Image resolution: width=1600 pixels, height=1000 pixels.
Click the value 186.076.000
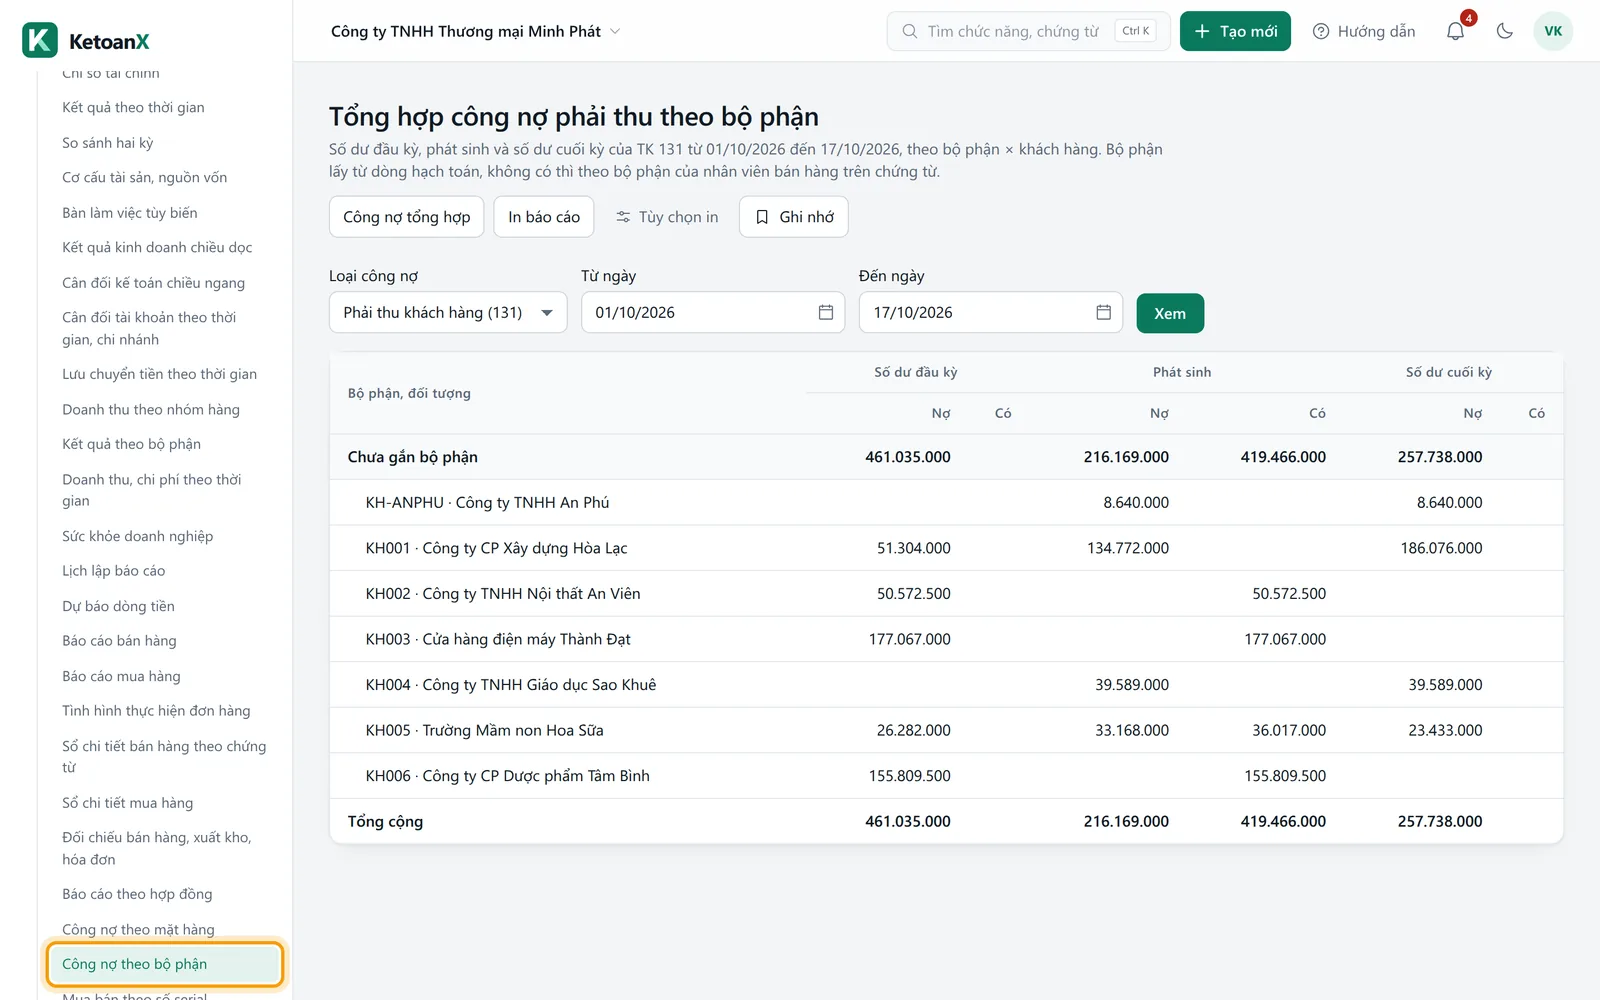tap(1441, 548)
